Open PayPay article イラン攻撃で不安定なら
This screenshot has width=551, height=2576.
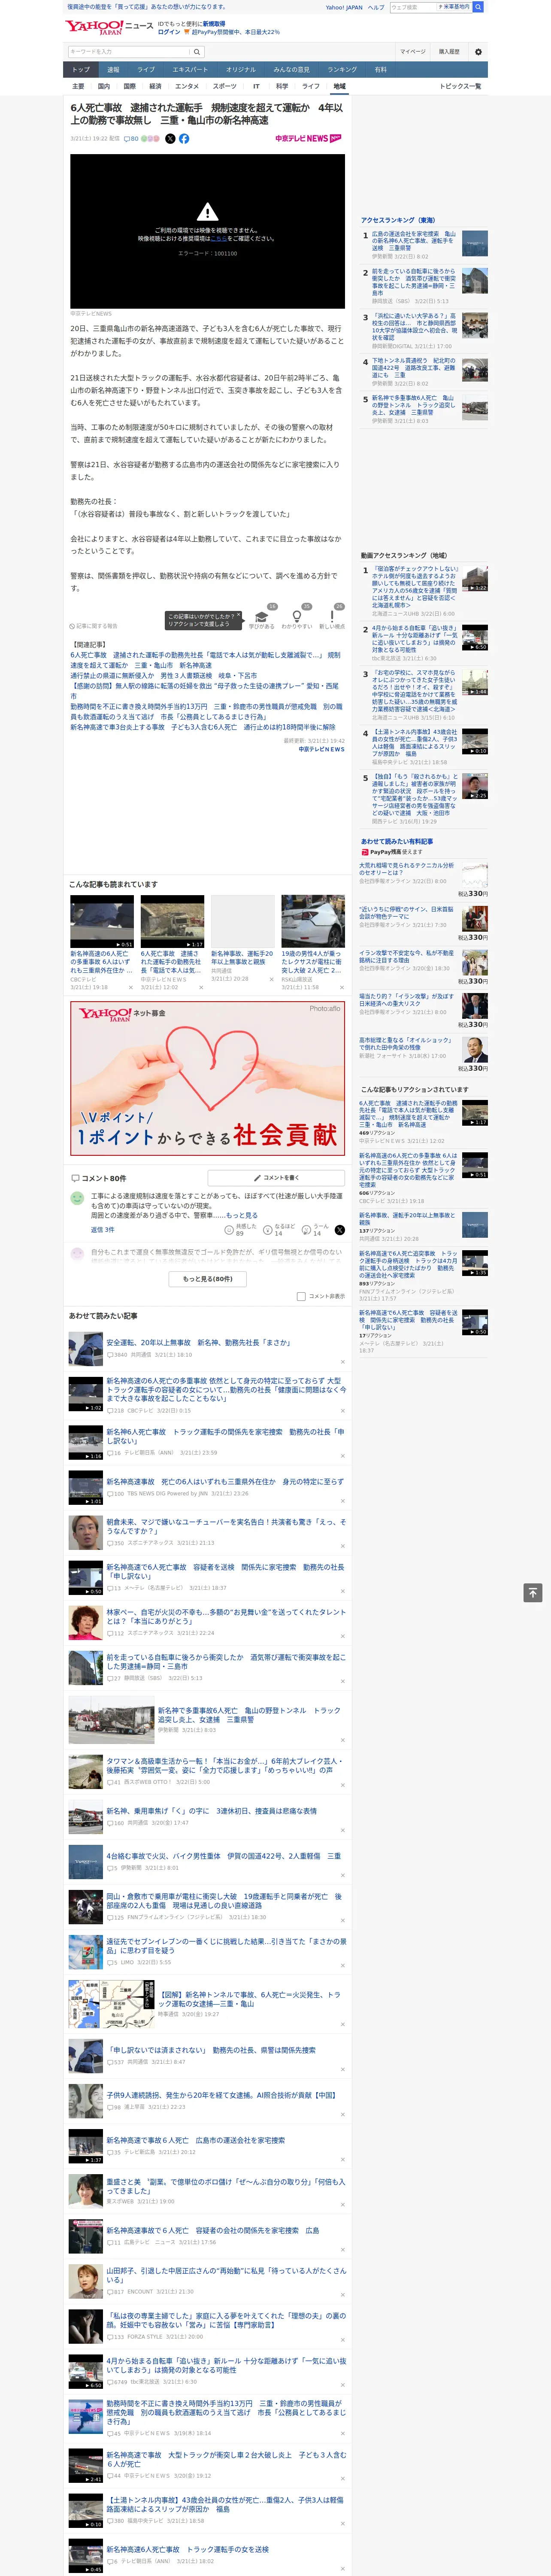click(x=407, y=957)
